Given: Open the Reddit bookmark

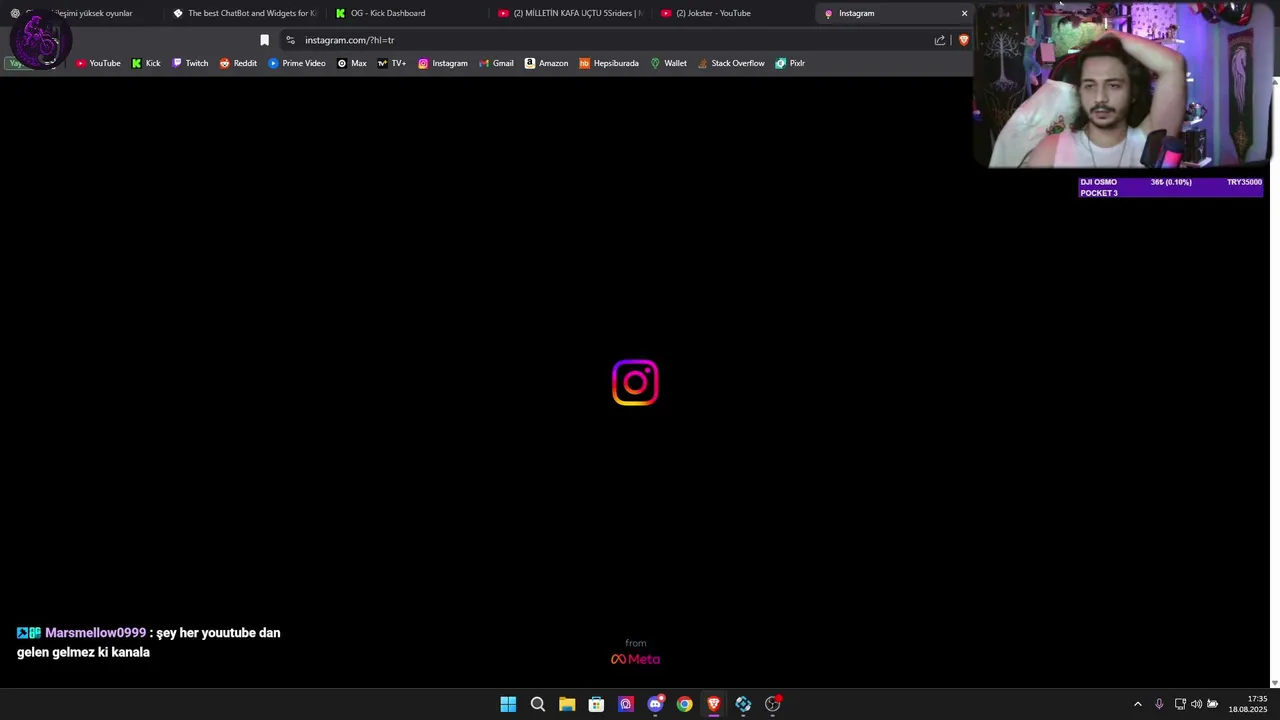Looking at the screenshot, I should 238,63.
